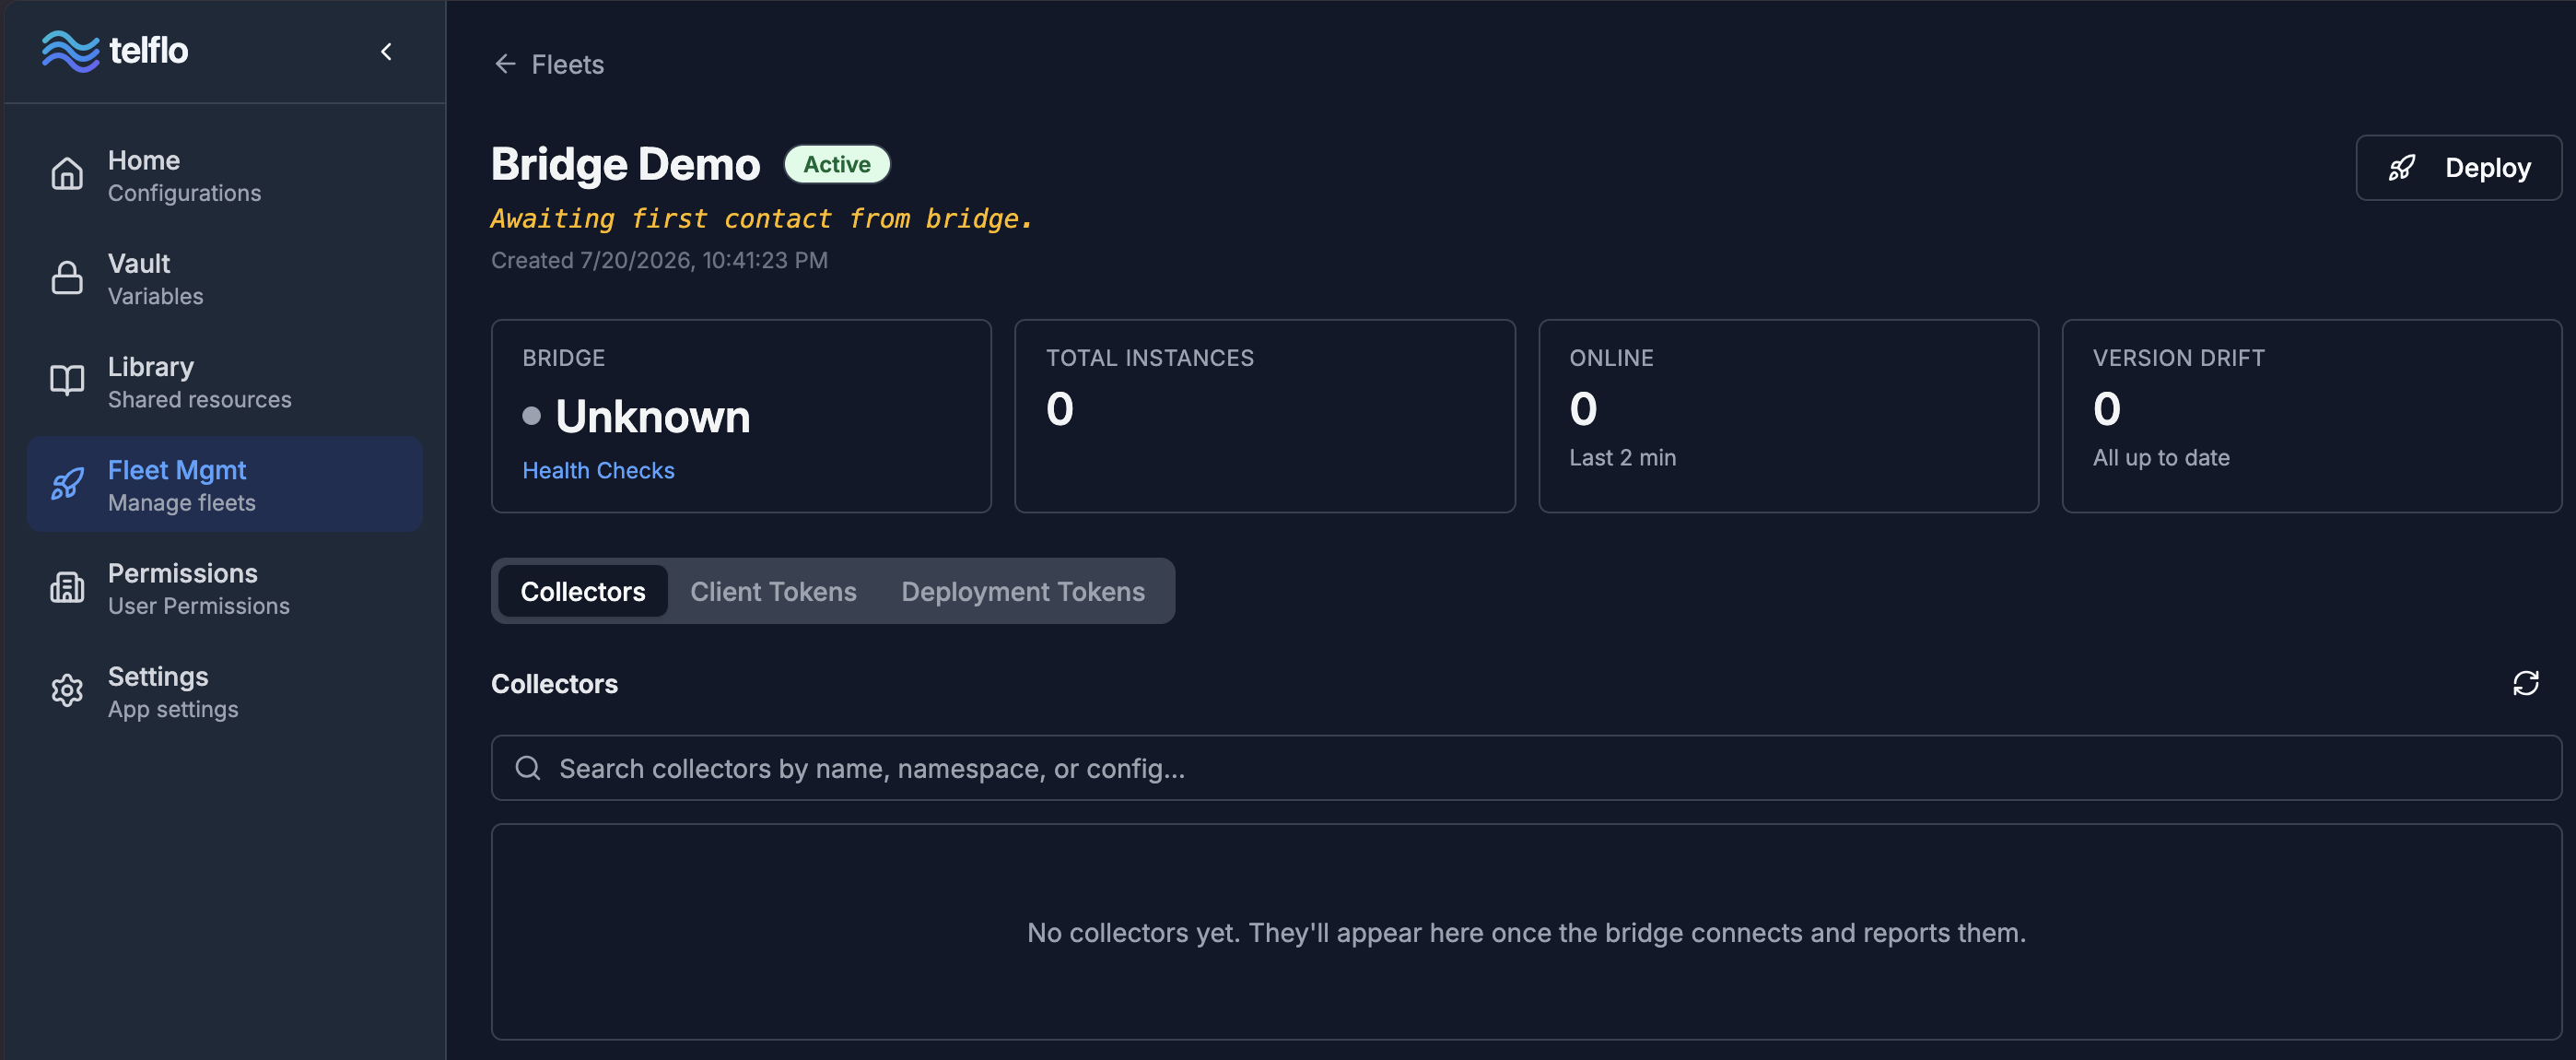Viewport: 2576px width, 1060px height.
Task: Click the Library book icon
Action: click(x=67, y=381)
